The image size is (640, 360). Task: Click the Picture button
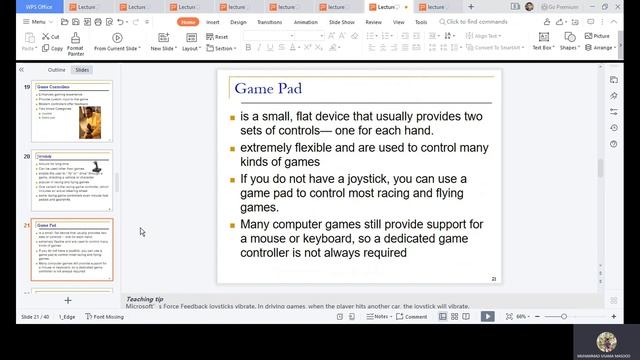point(597,36)
